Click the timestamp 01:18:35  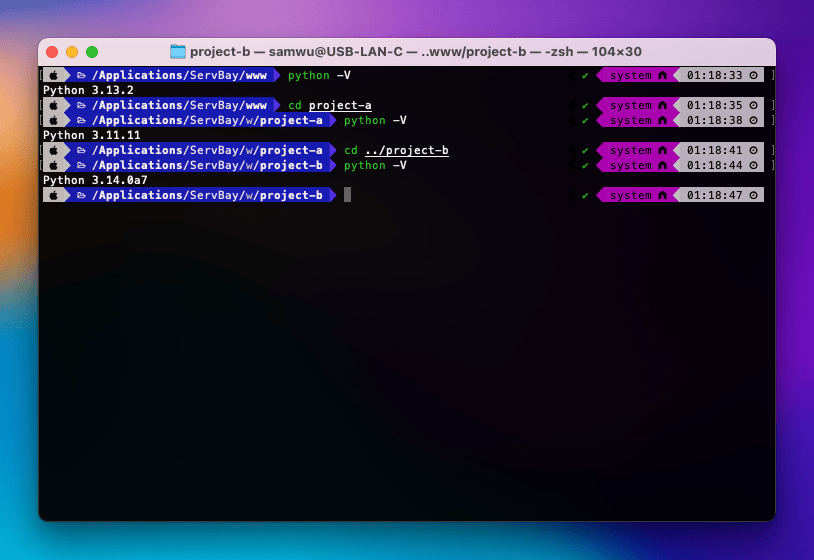(x=714, y=105)
